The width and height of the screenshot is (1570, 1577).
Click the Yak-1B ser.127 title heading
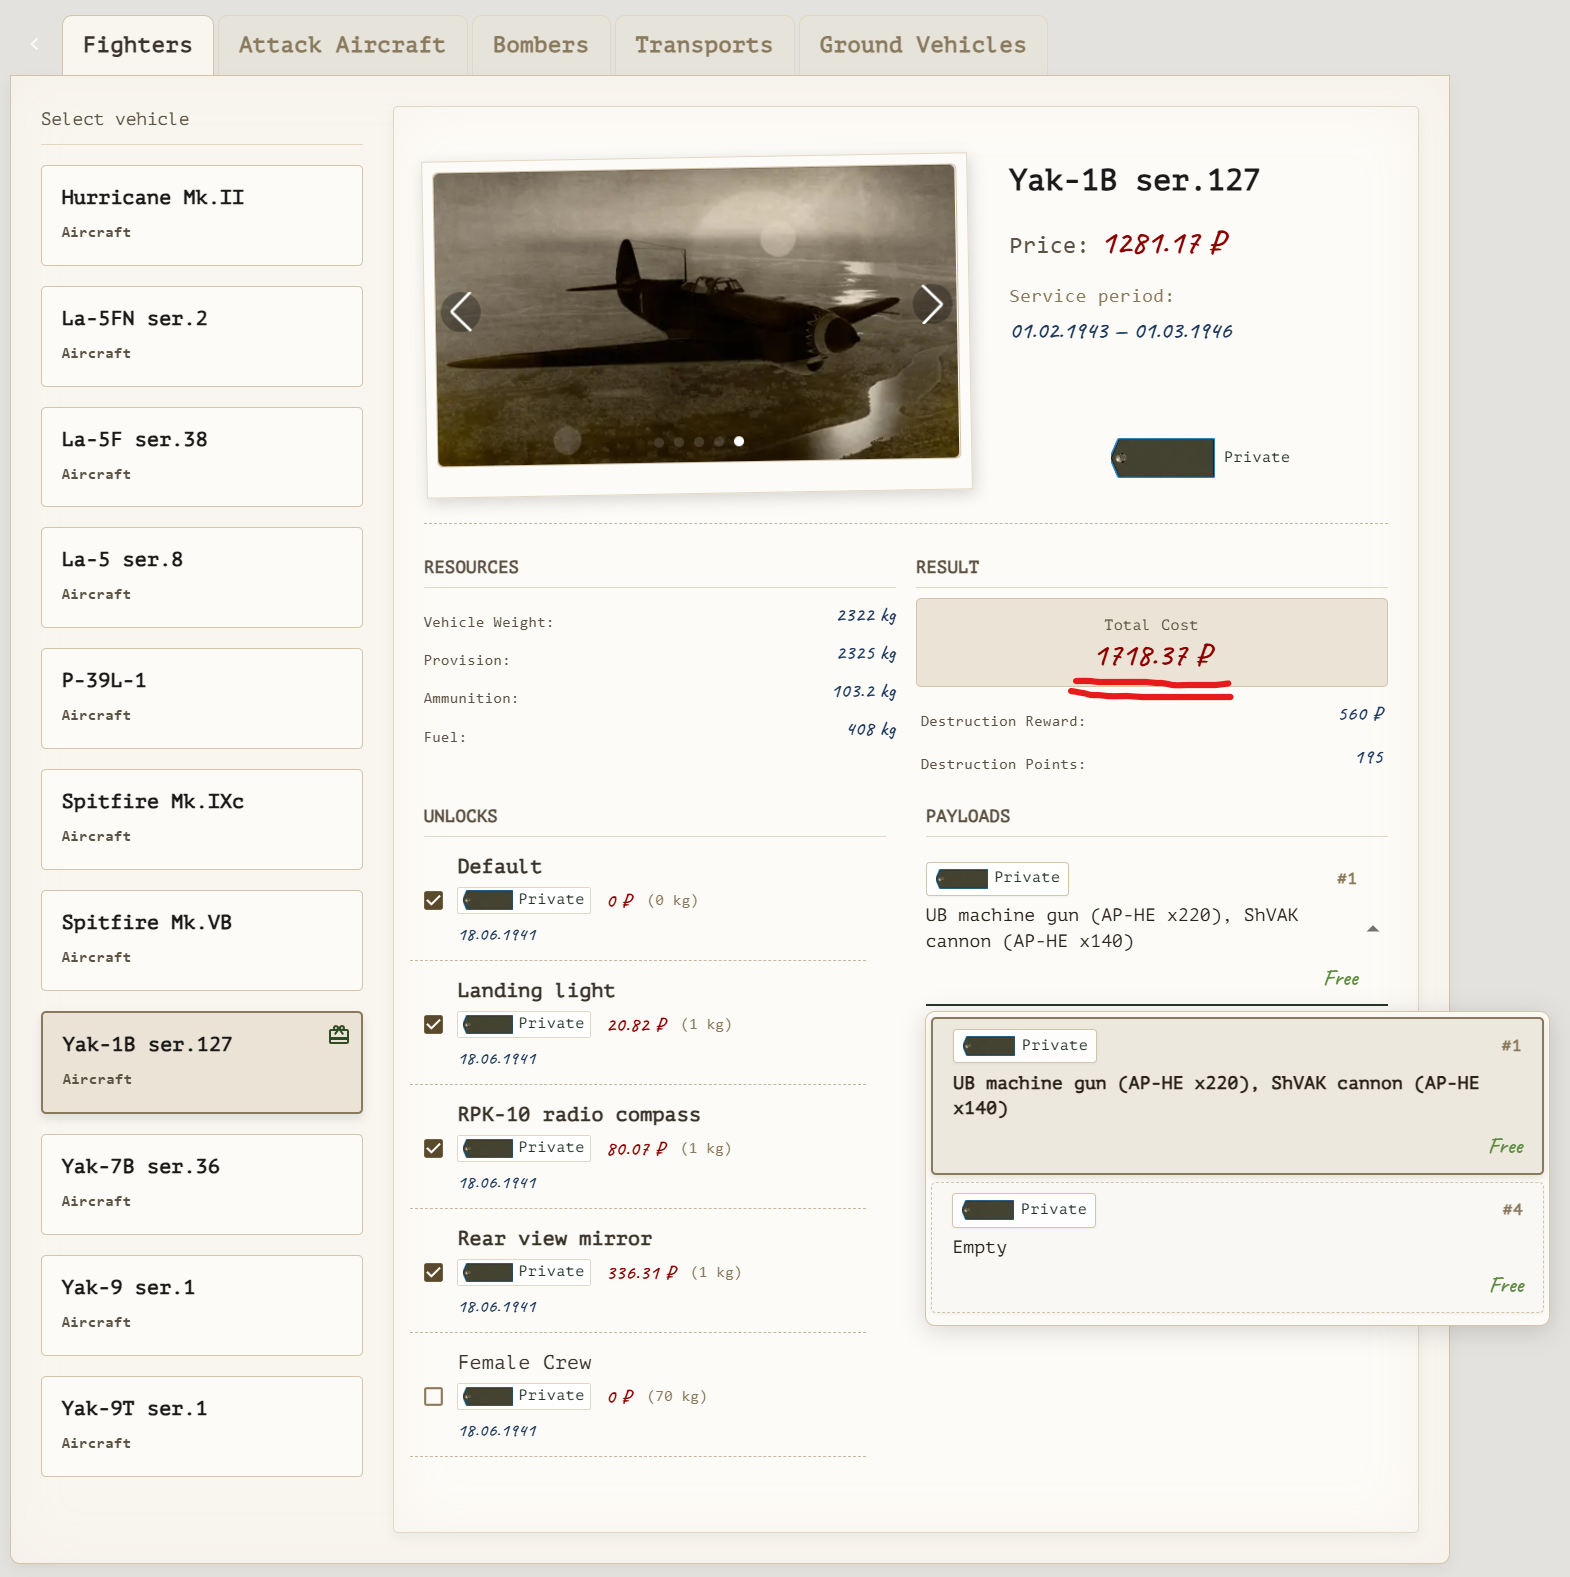tap(1134, 180)
